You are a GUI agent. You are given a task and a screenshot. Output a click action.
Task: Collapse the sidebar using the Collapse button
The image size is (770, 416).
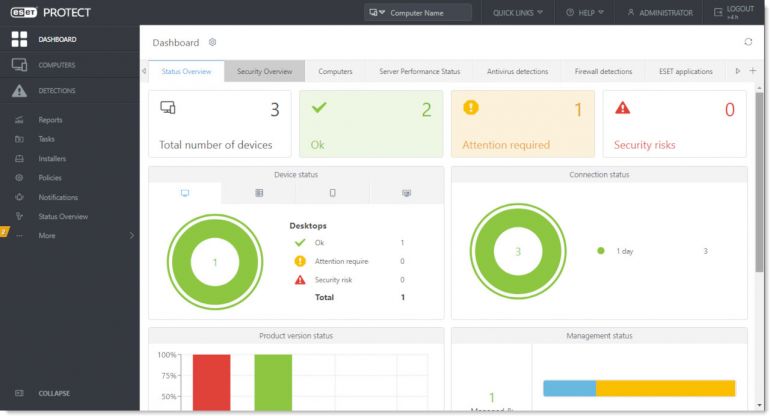[x=54, y=393]
